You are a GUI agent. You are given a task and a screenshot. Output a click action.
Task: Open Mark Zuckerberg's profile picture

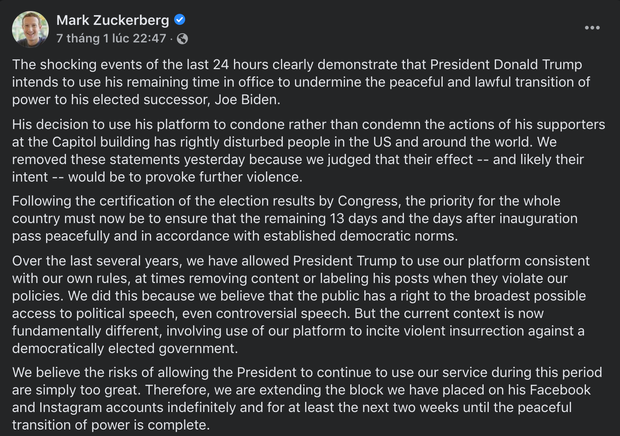pos(30,29)
